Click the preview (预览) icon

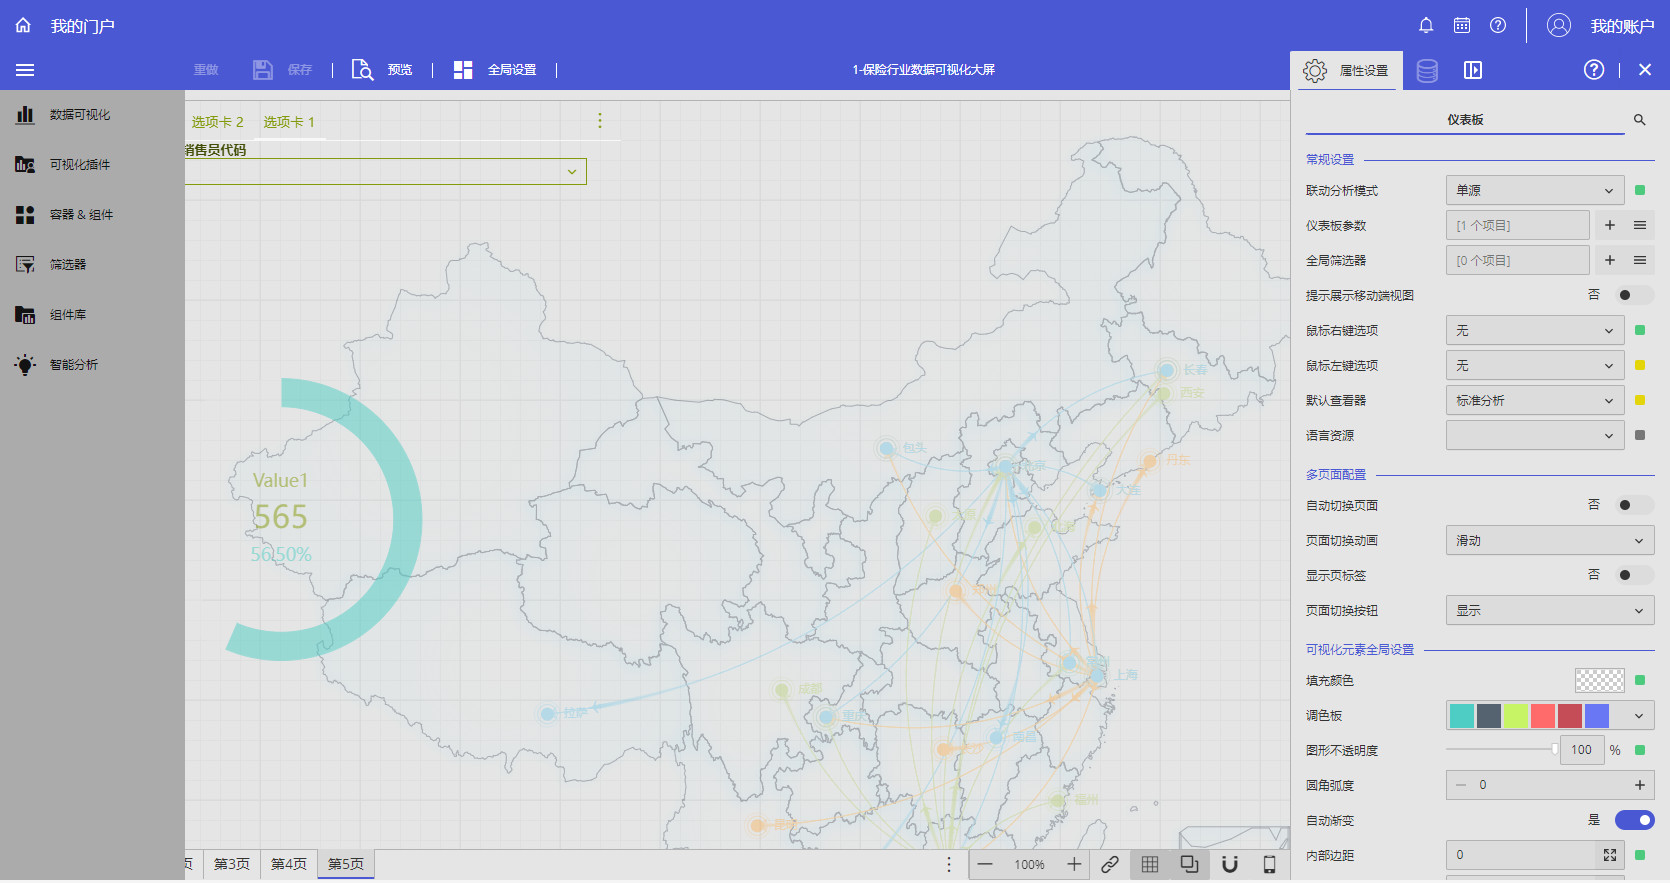coord(362,70)
